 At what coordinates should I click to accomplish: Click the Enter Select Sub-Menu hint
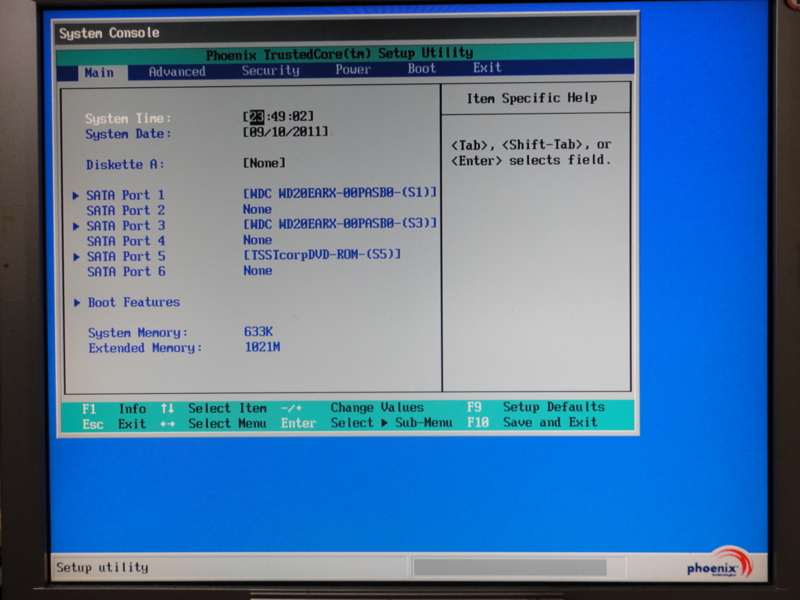[x=366, y=423]
